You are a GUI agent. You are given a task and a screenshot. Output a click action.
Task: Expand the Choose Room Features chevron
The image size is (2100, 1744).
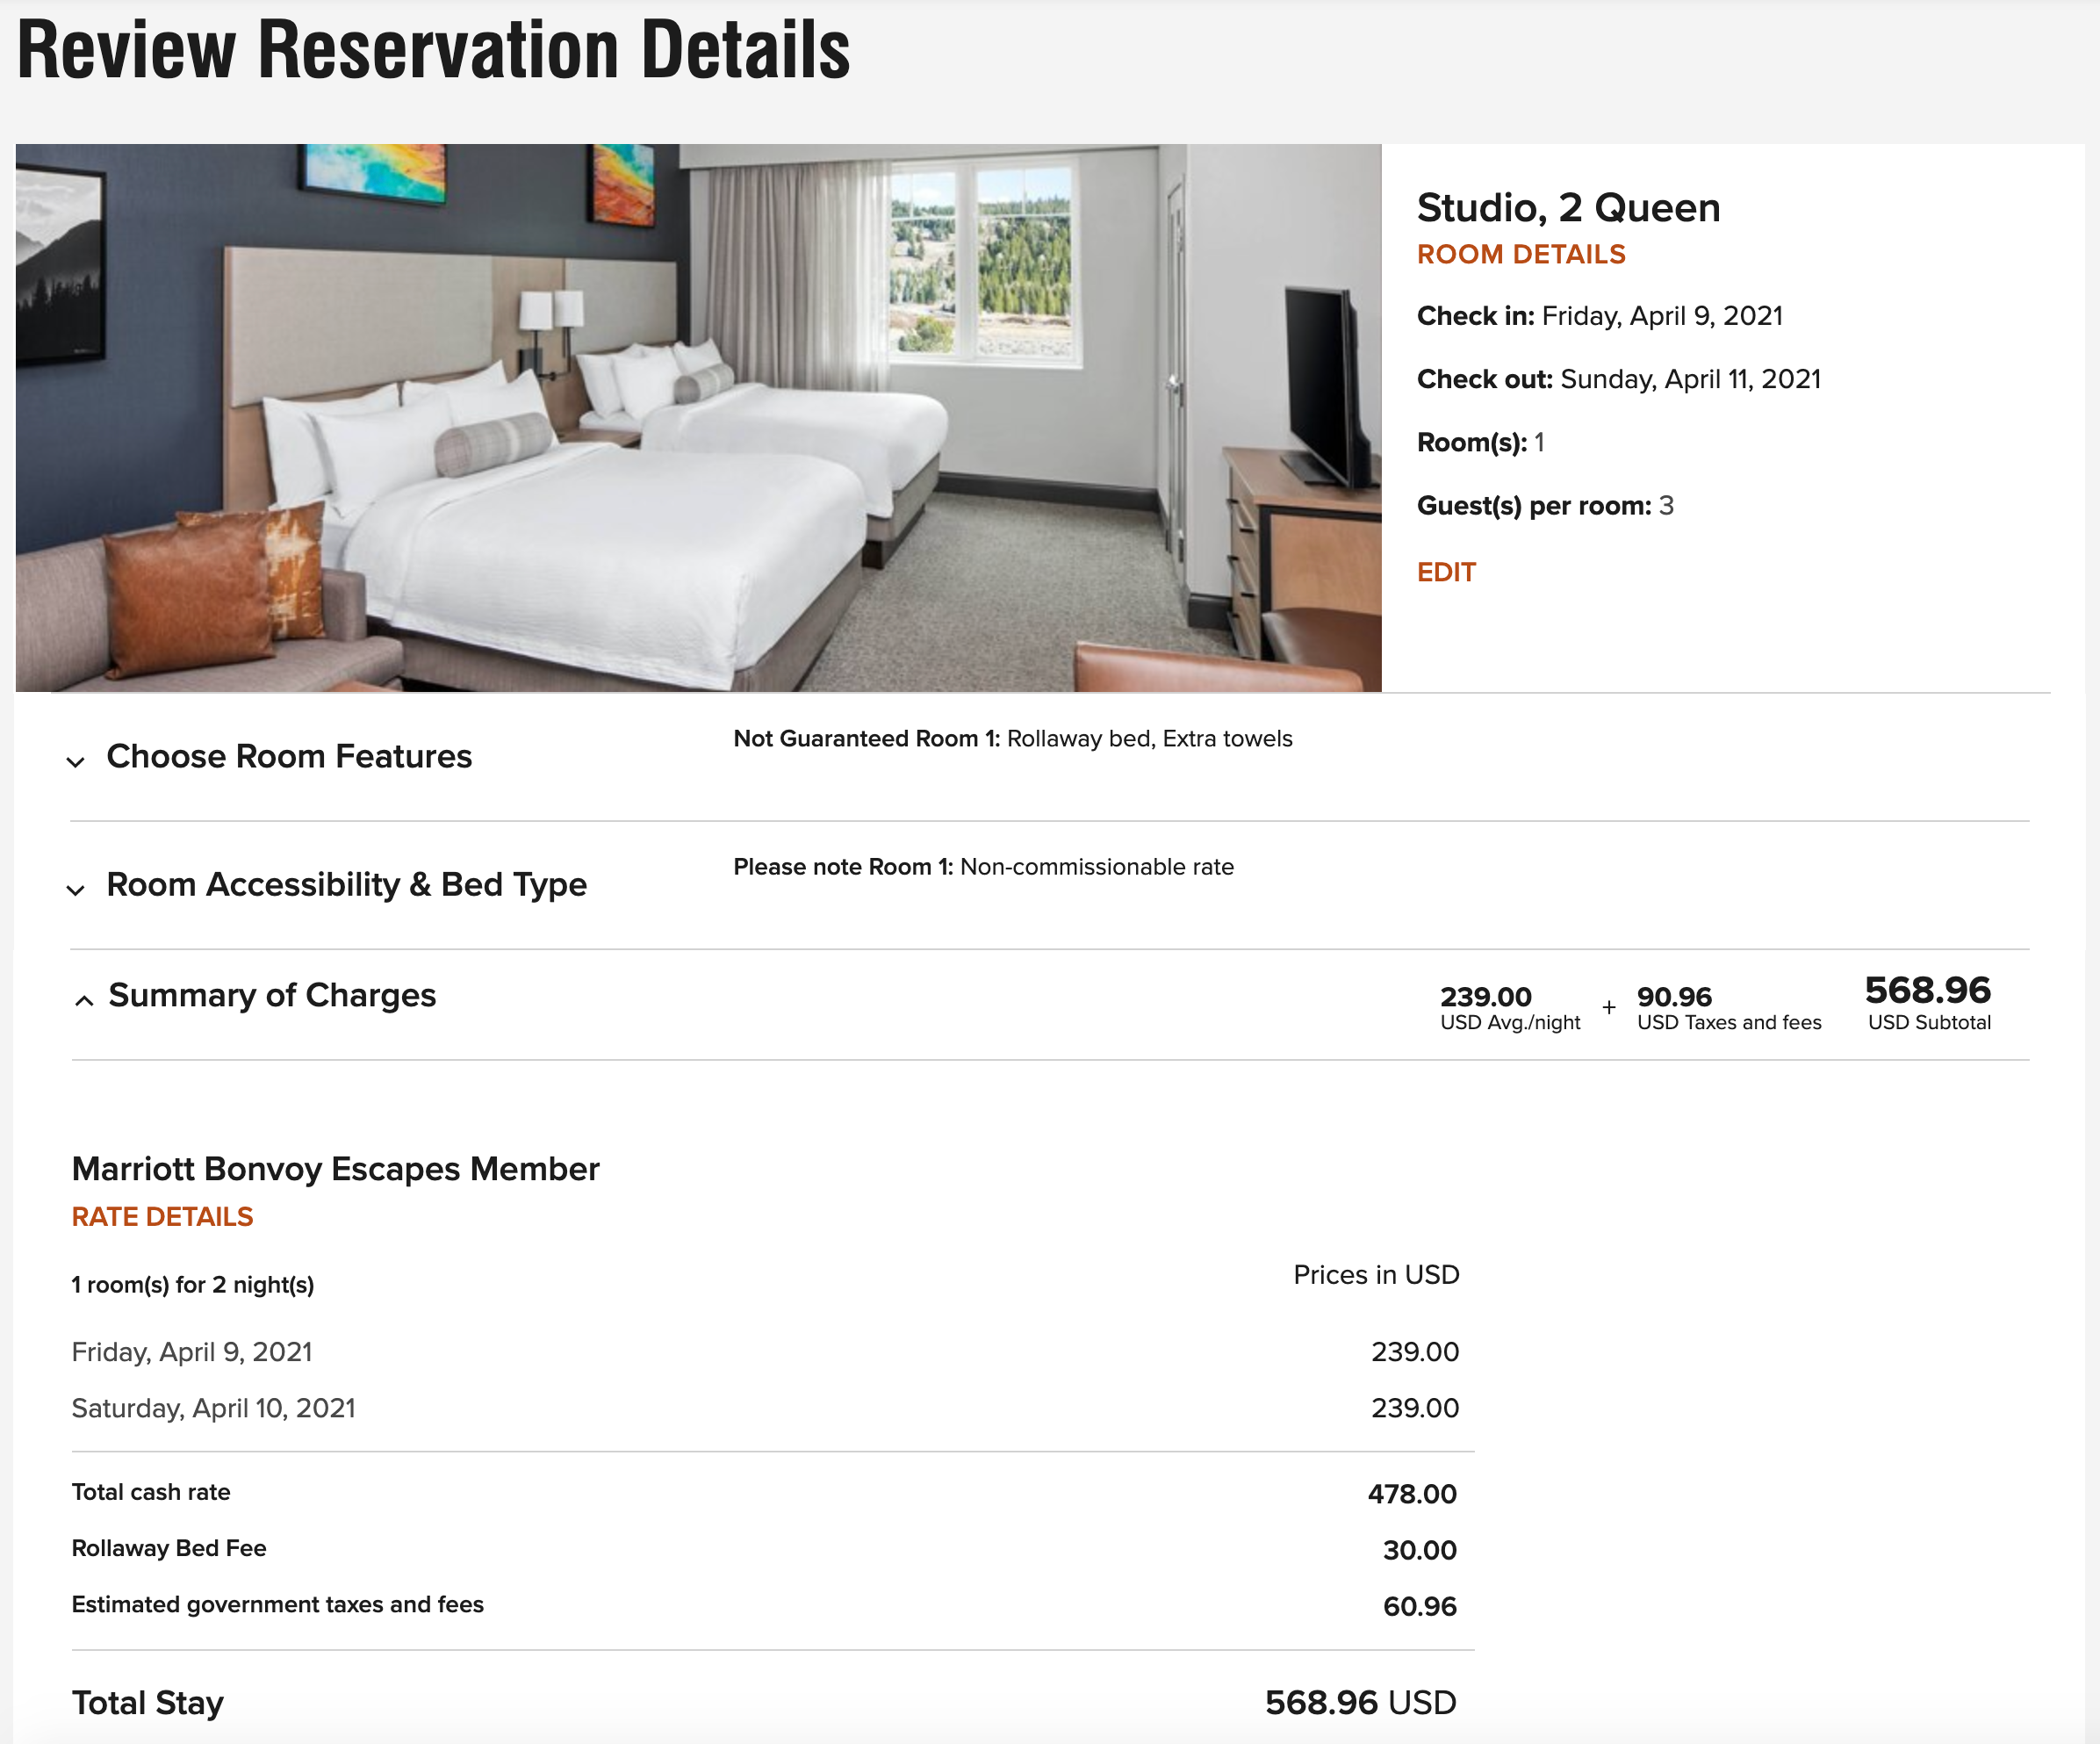[x=76, y=762]
